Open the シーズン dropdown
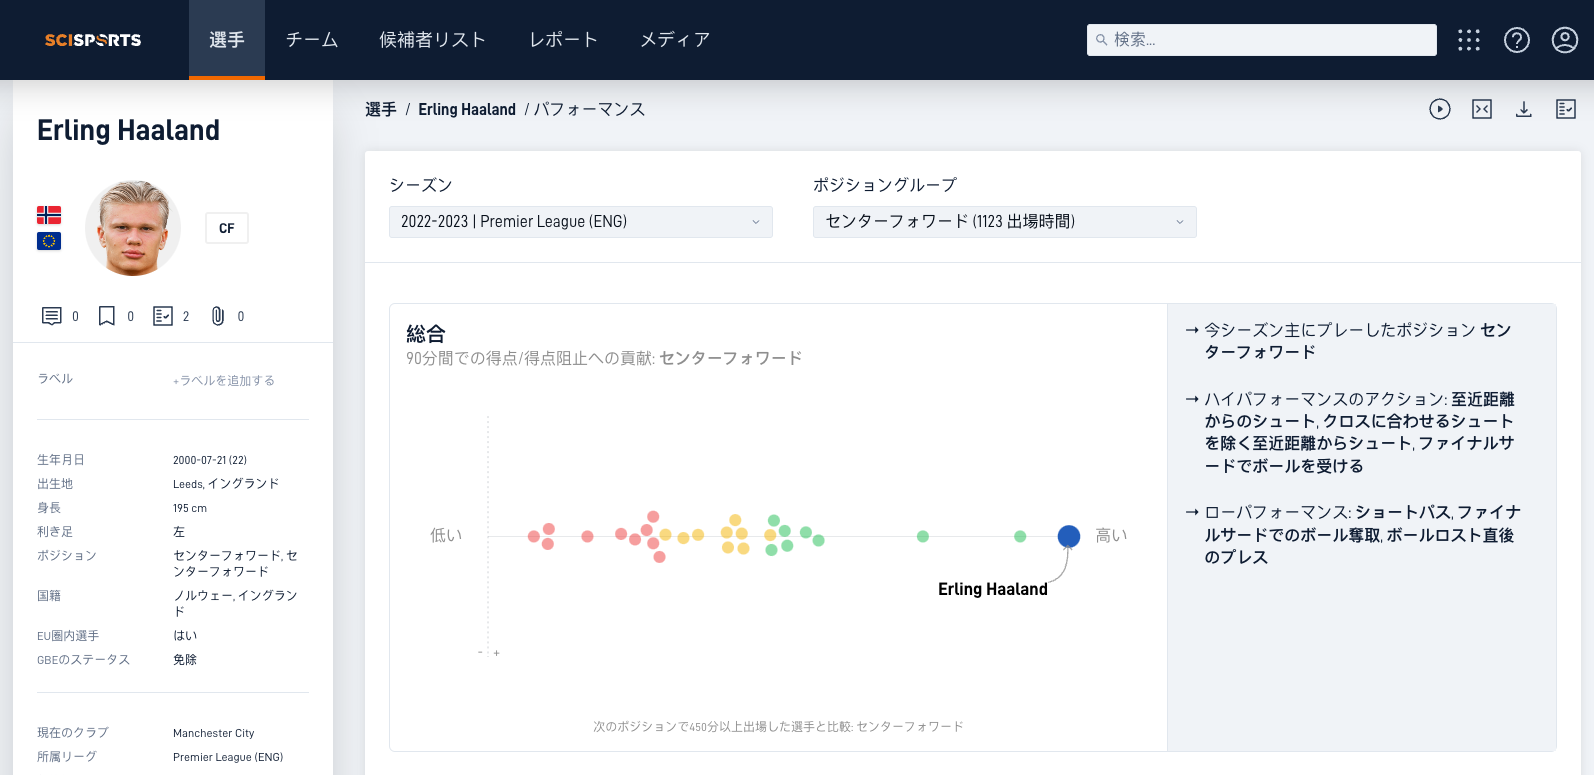 click(581, 222)
